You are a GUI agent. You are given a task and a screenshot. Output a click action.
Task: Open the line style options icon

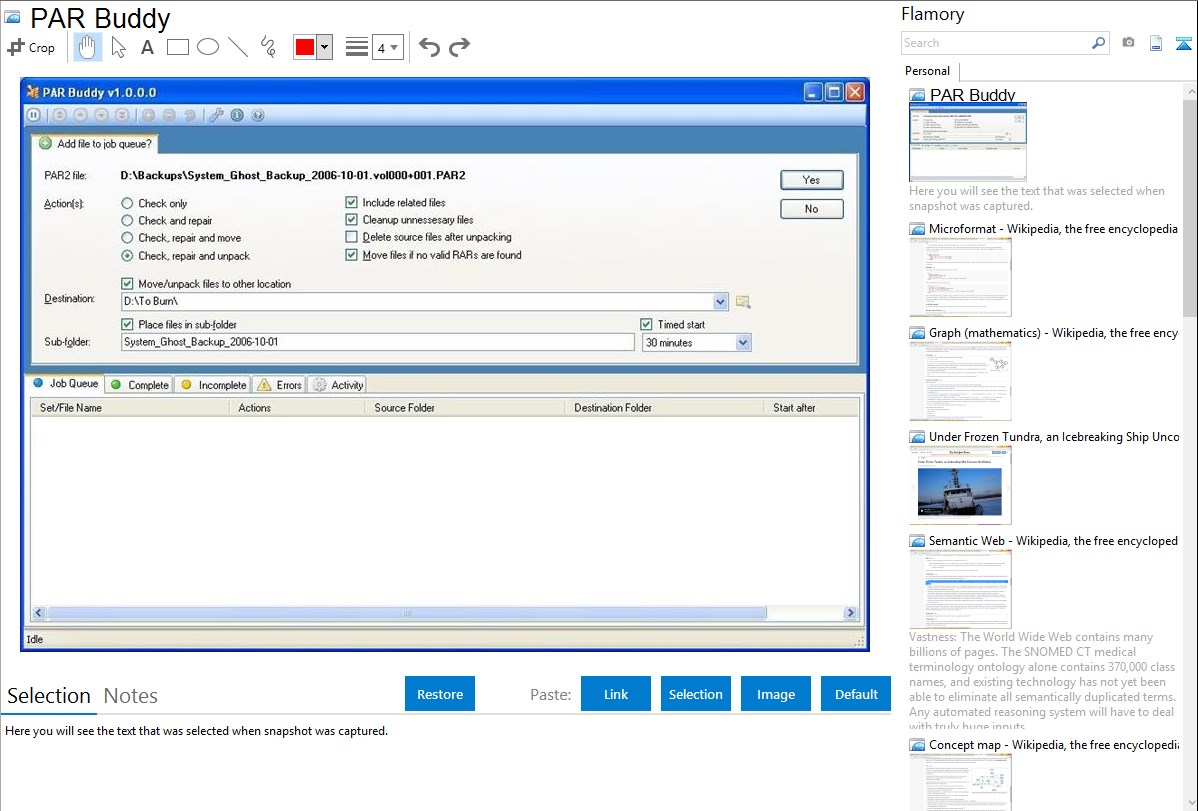(357, 47)
